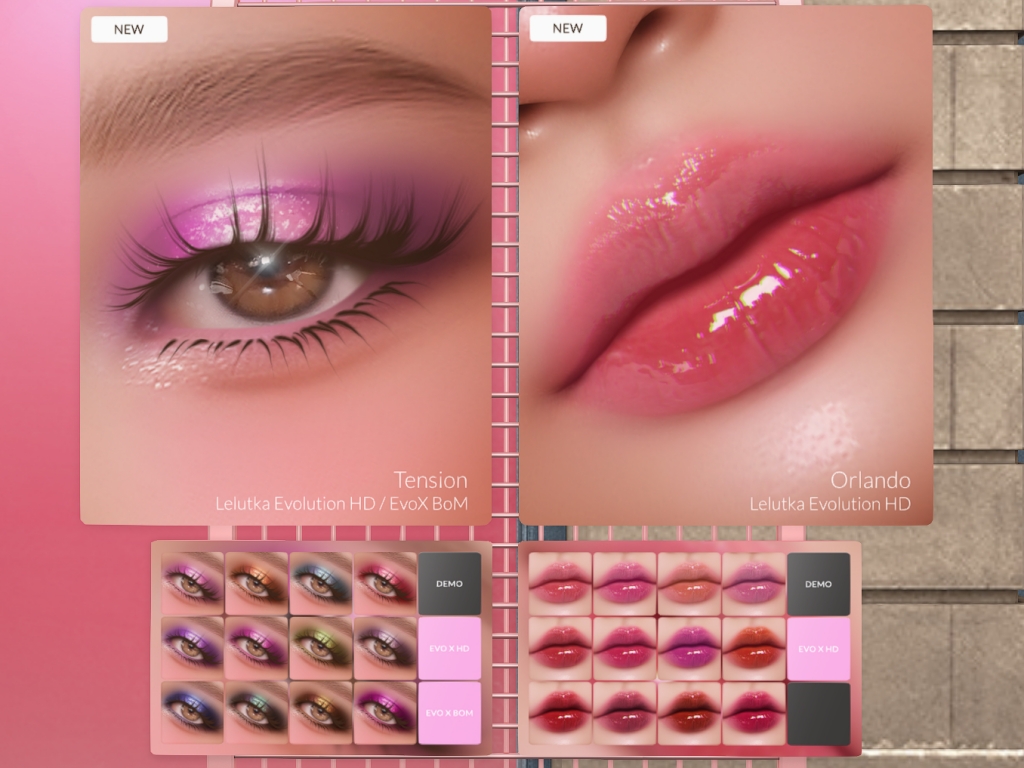This screenshot has width=1024, height=768.
Task: Choose the mint-teal smoky eyeshadow swatch
Action: [x=256, y=712]
